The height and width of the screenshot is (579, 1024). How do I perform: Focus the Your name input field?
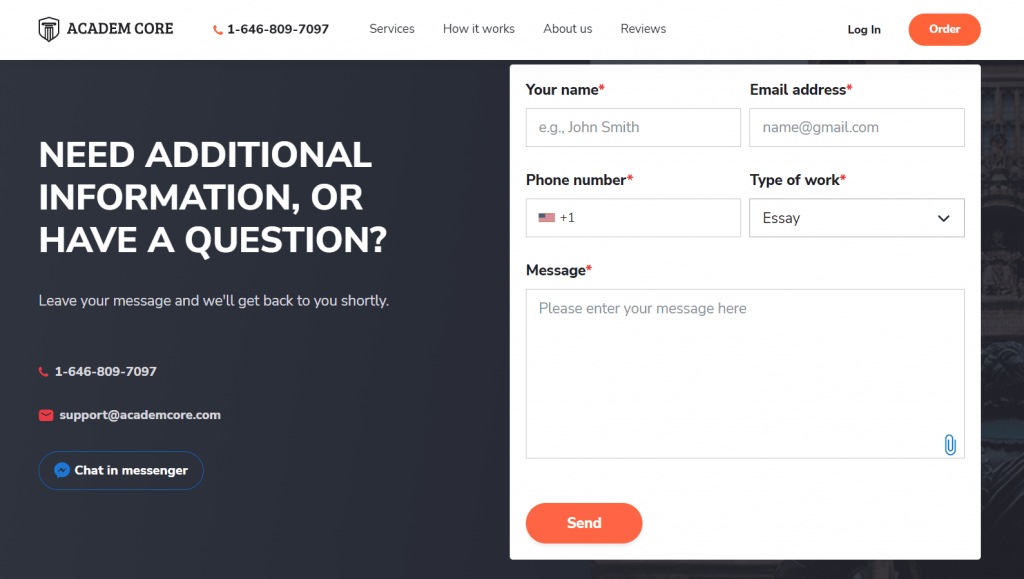(x=633, y=127)
